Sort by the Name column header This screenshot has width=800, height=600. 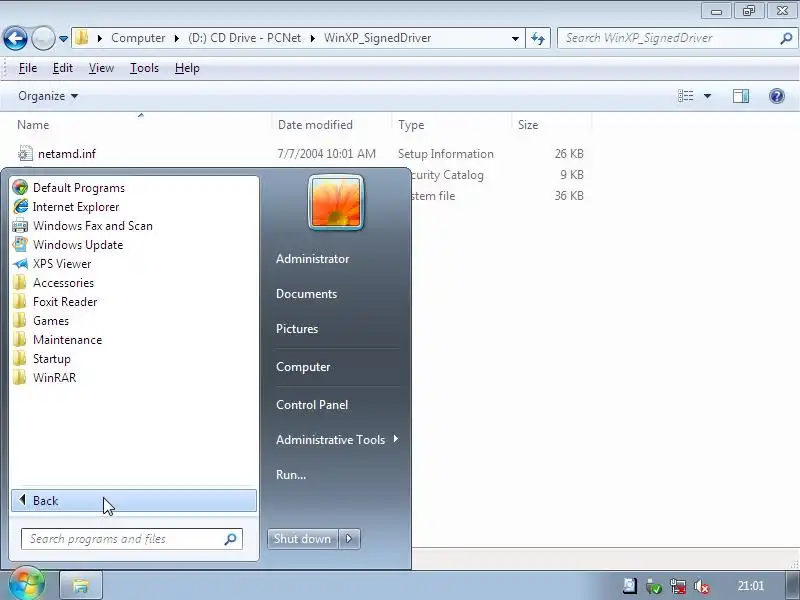pyautogui.click(x=140, y=124)
